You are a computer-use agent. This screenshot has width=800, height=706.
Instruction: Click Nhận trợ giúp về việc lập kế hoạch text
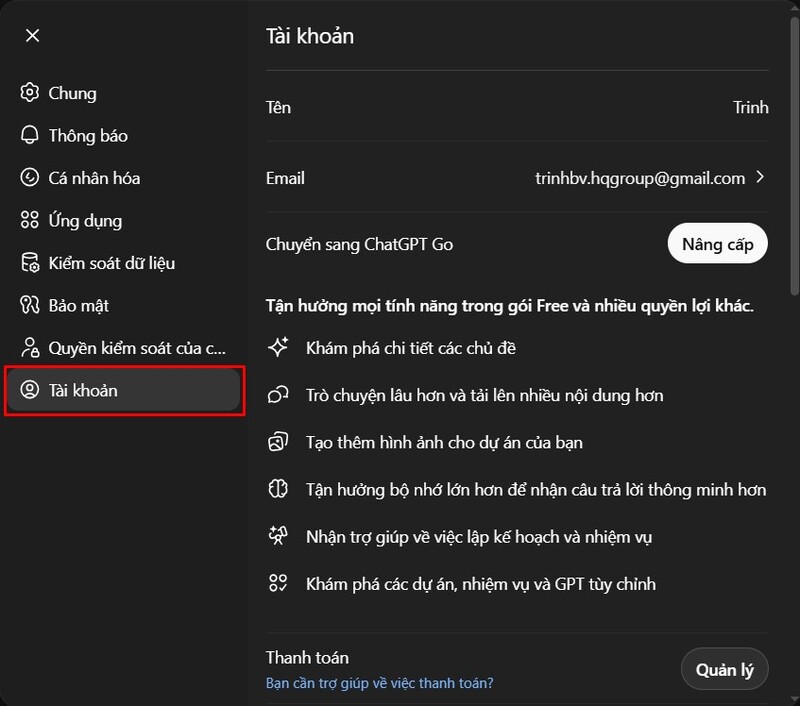click(479, 537)
